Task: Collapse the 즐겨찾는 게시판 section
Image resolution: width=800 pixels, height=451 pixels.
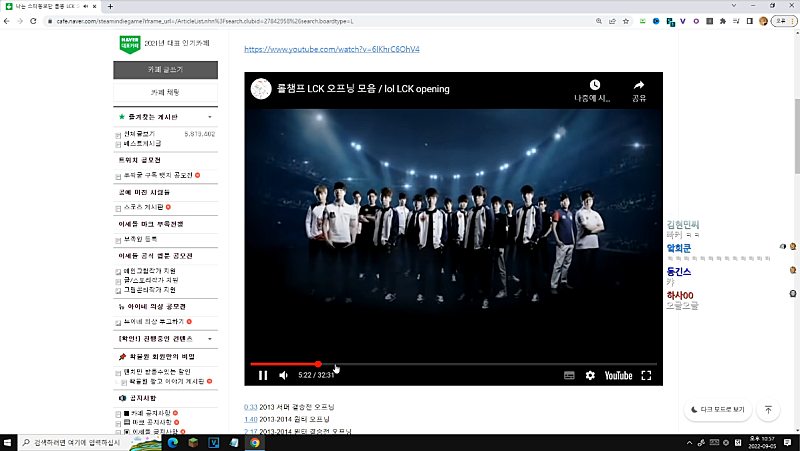Action: (x=209, y=118)
